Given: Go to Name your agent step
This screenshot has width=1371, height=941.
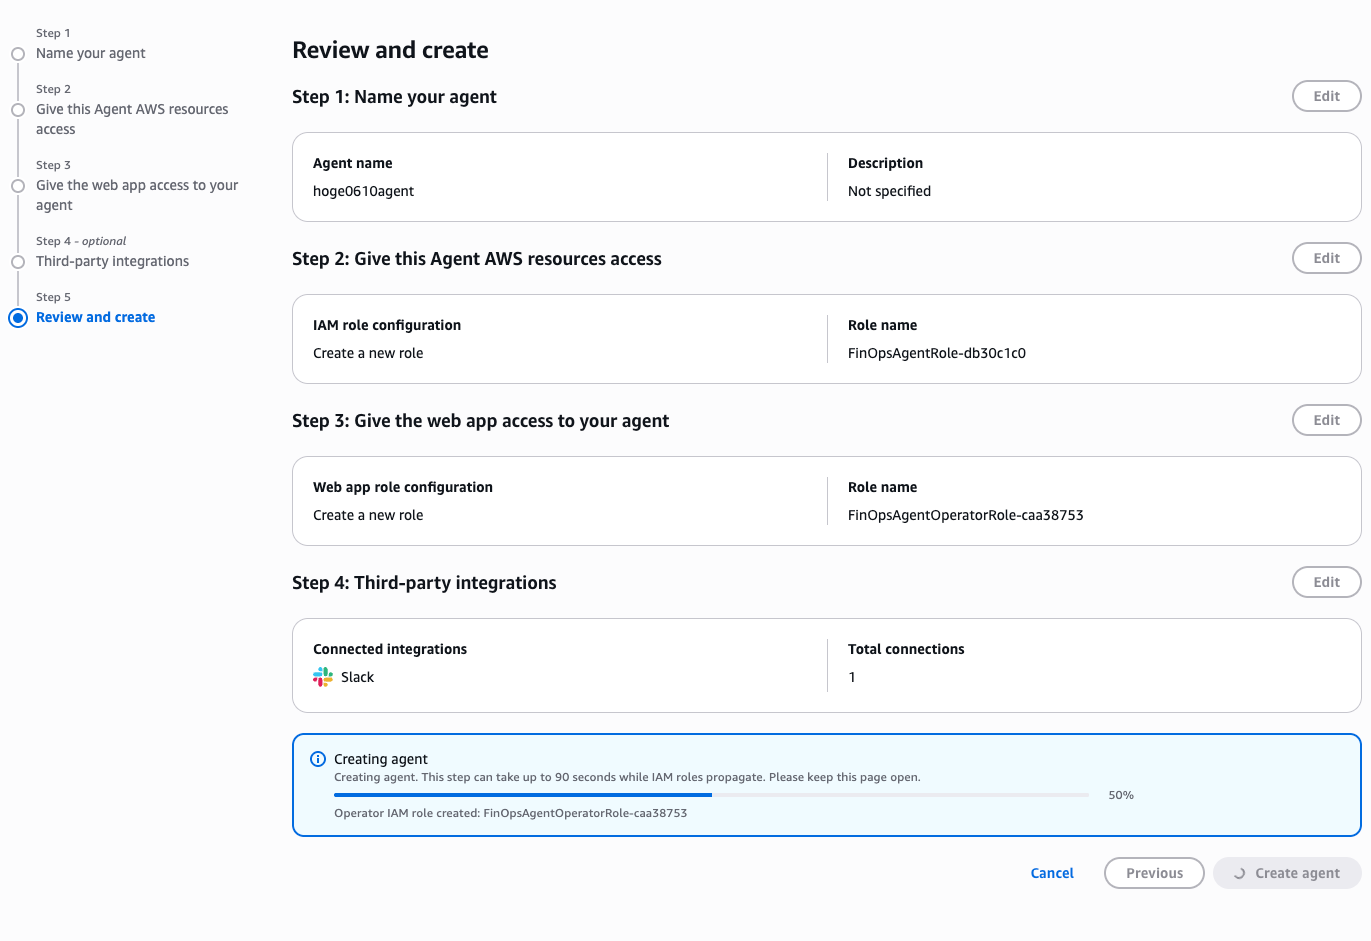Looking at the screenshot, I should (x=91, y=53).
